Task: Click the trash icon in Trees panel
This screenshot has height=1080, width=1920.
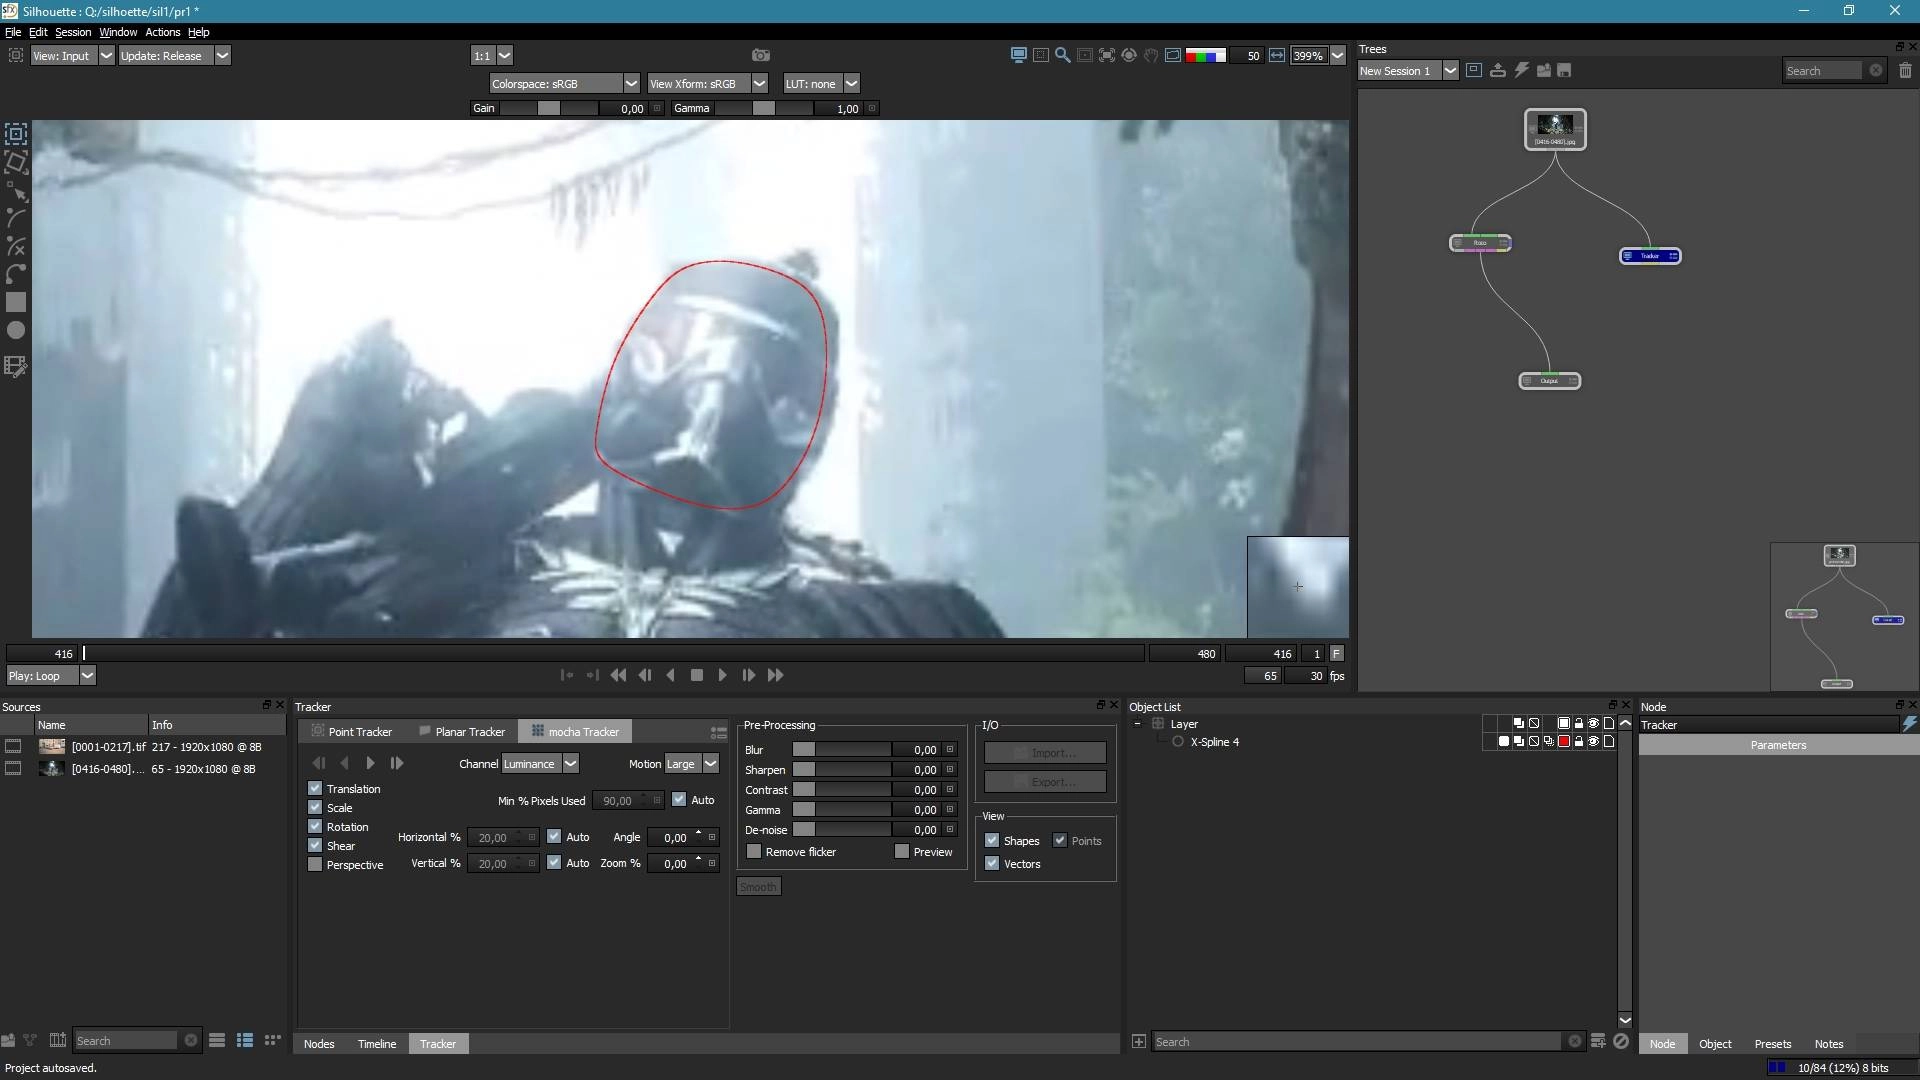Action: pos(1905,70)
